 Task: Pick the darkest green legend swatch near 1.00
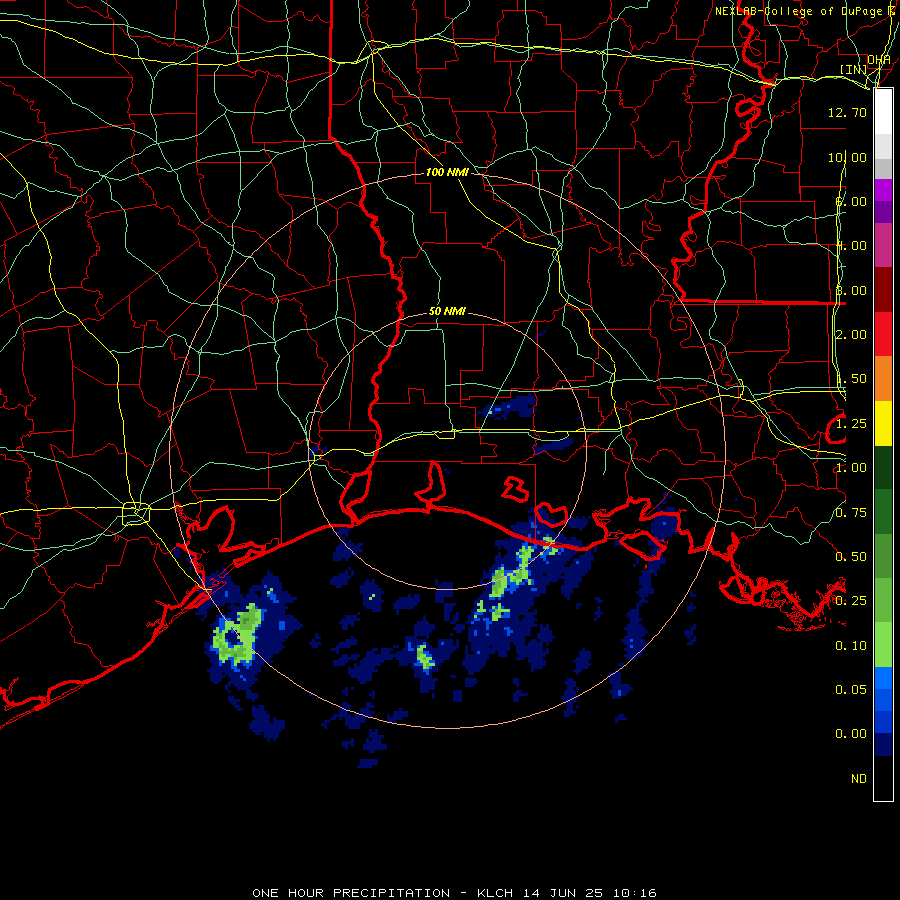click(883, 467)
